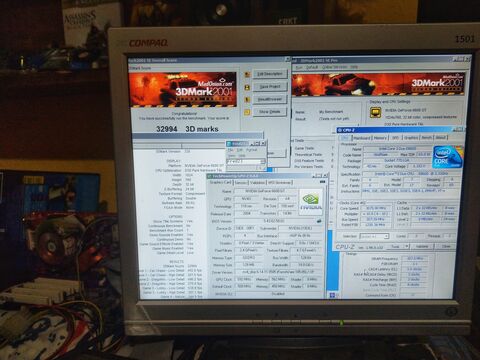Click the Edit Description button in 3DMark
This screenshot has height=360, width=480.
(270, 74)
